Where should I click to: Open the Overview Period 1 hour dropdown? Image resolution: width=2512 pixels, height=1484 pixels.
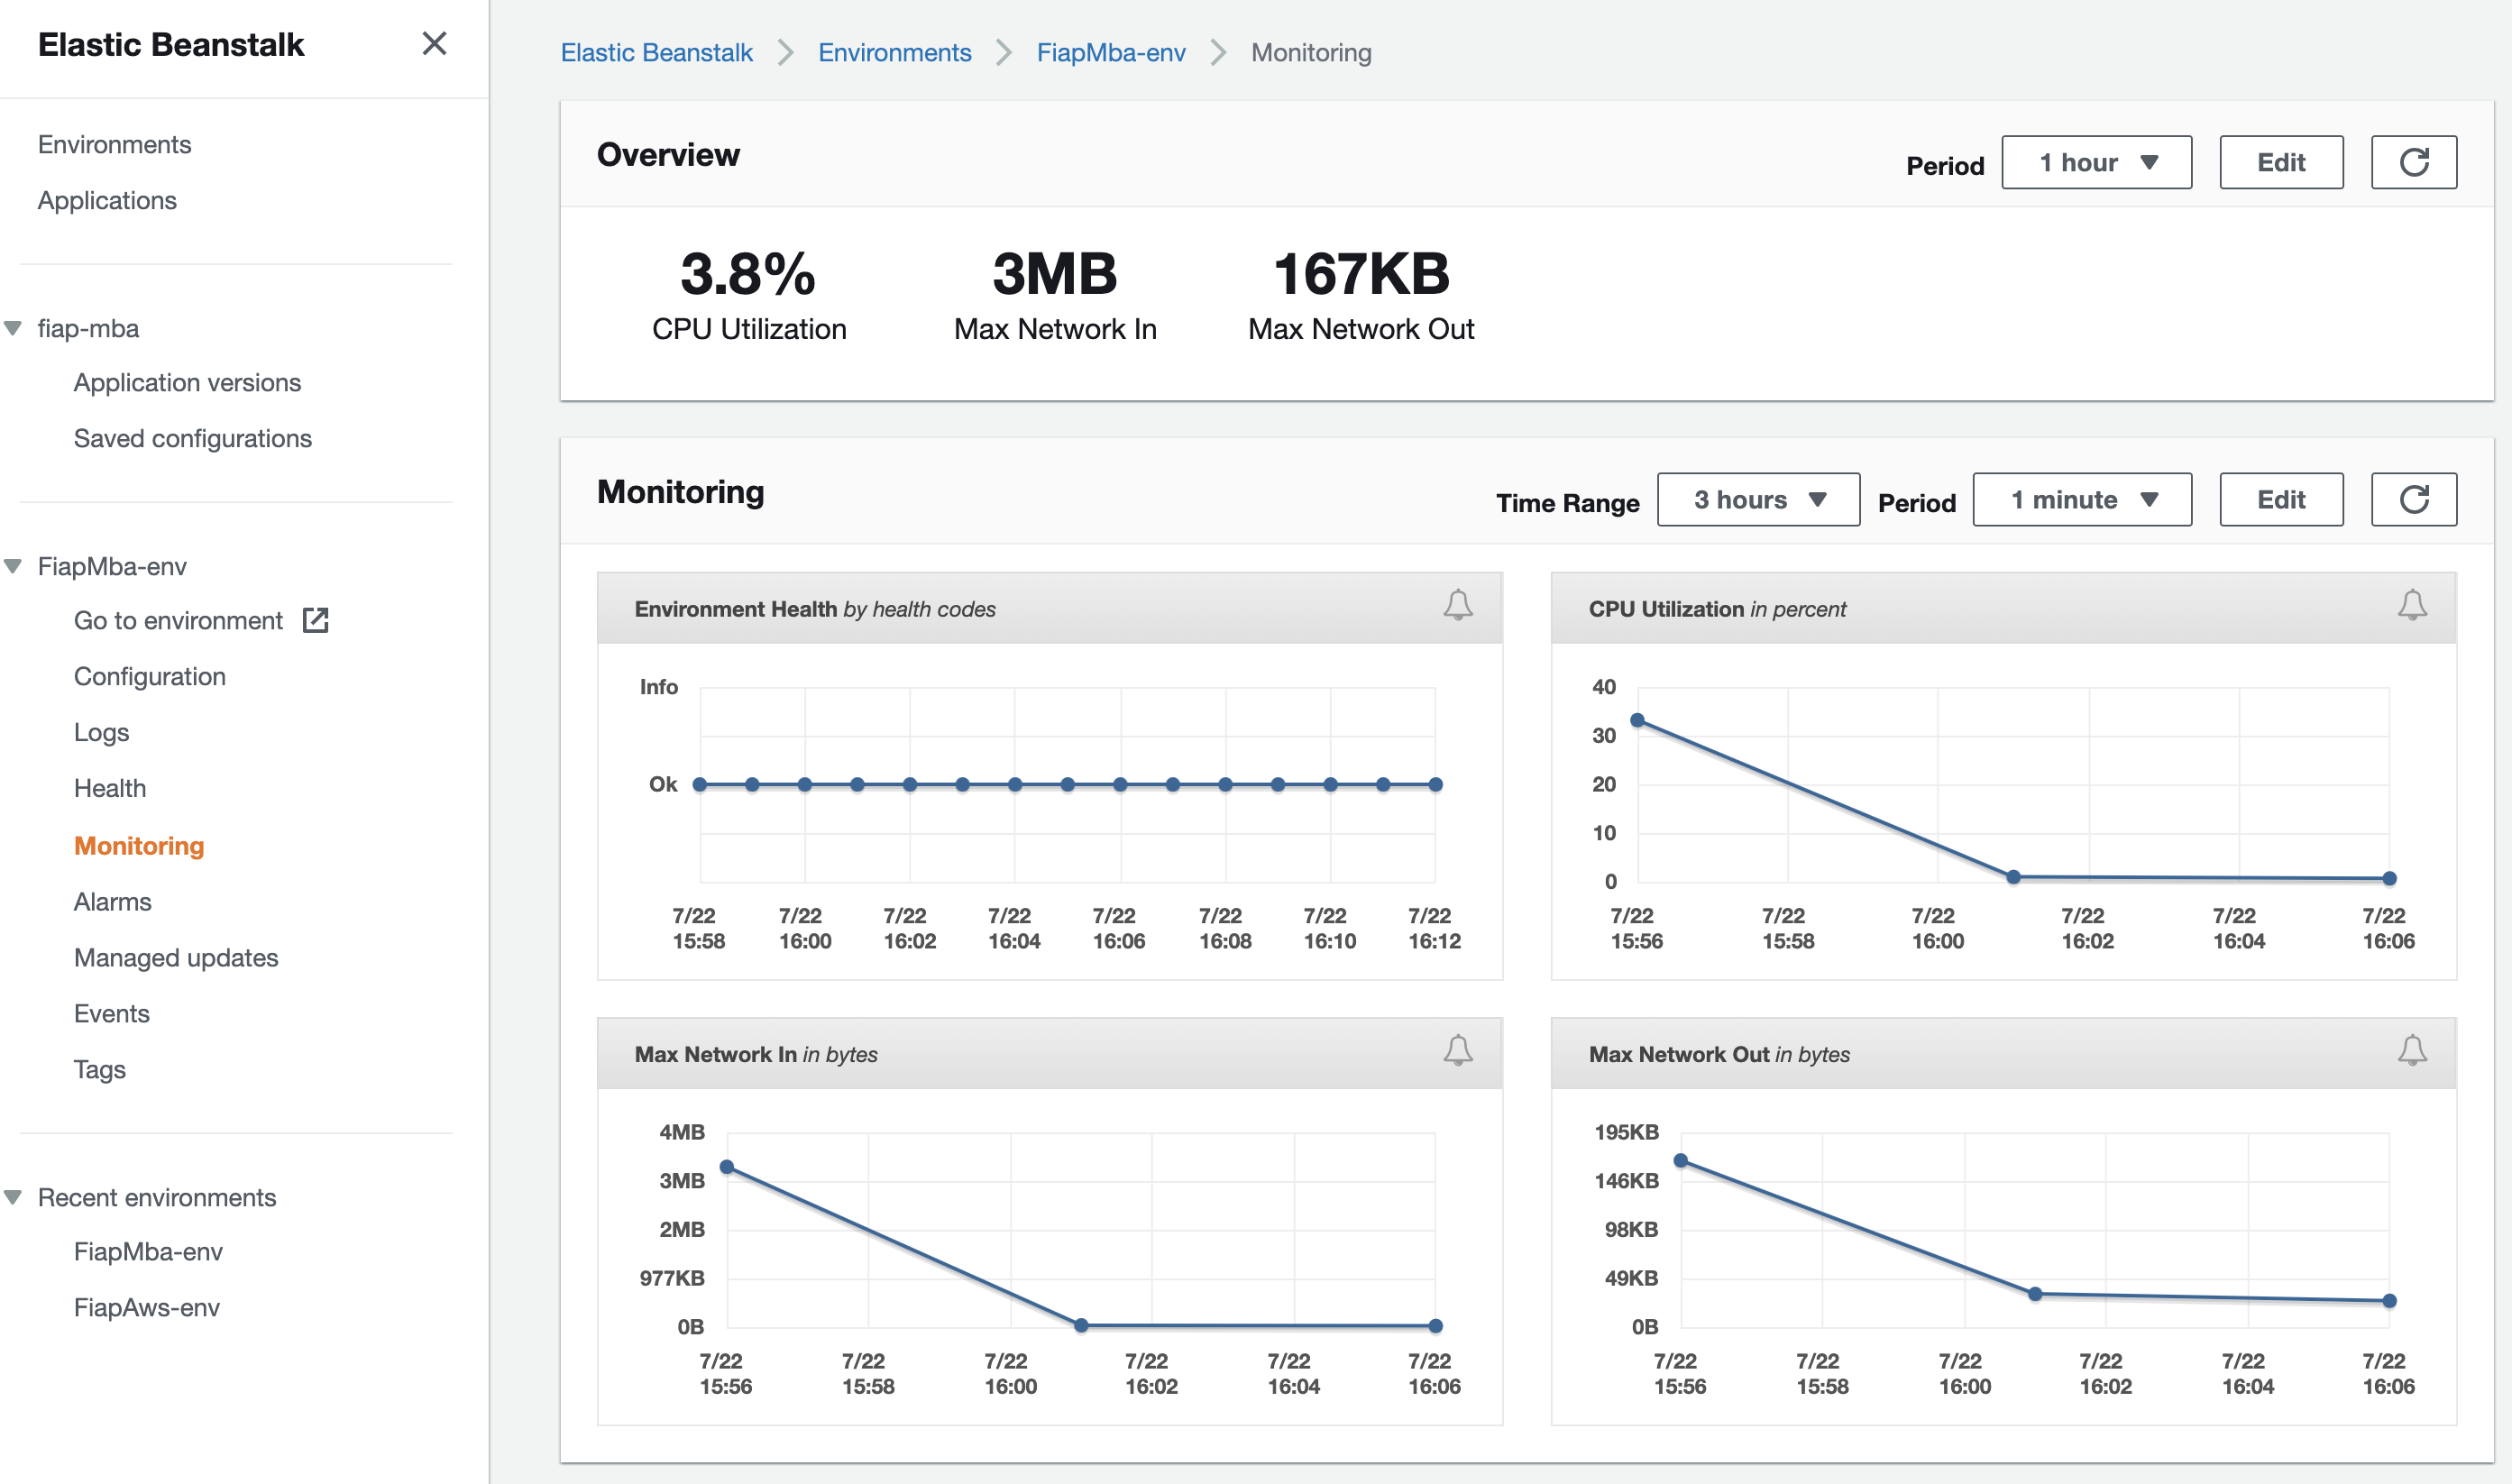[2096, 162]
